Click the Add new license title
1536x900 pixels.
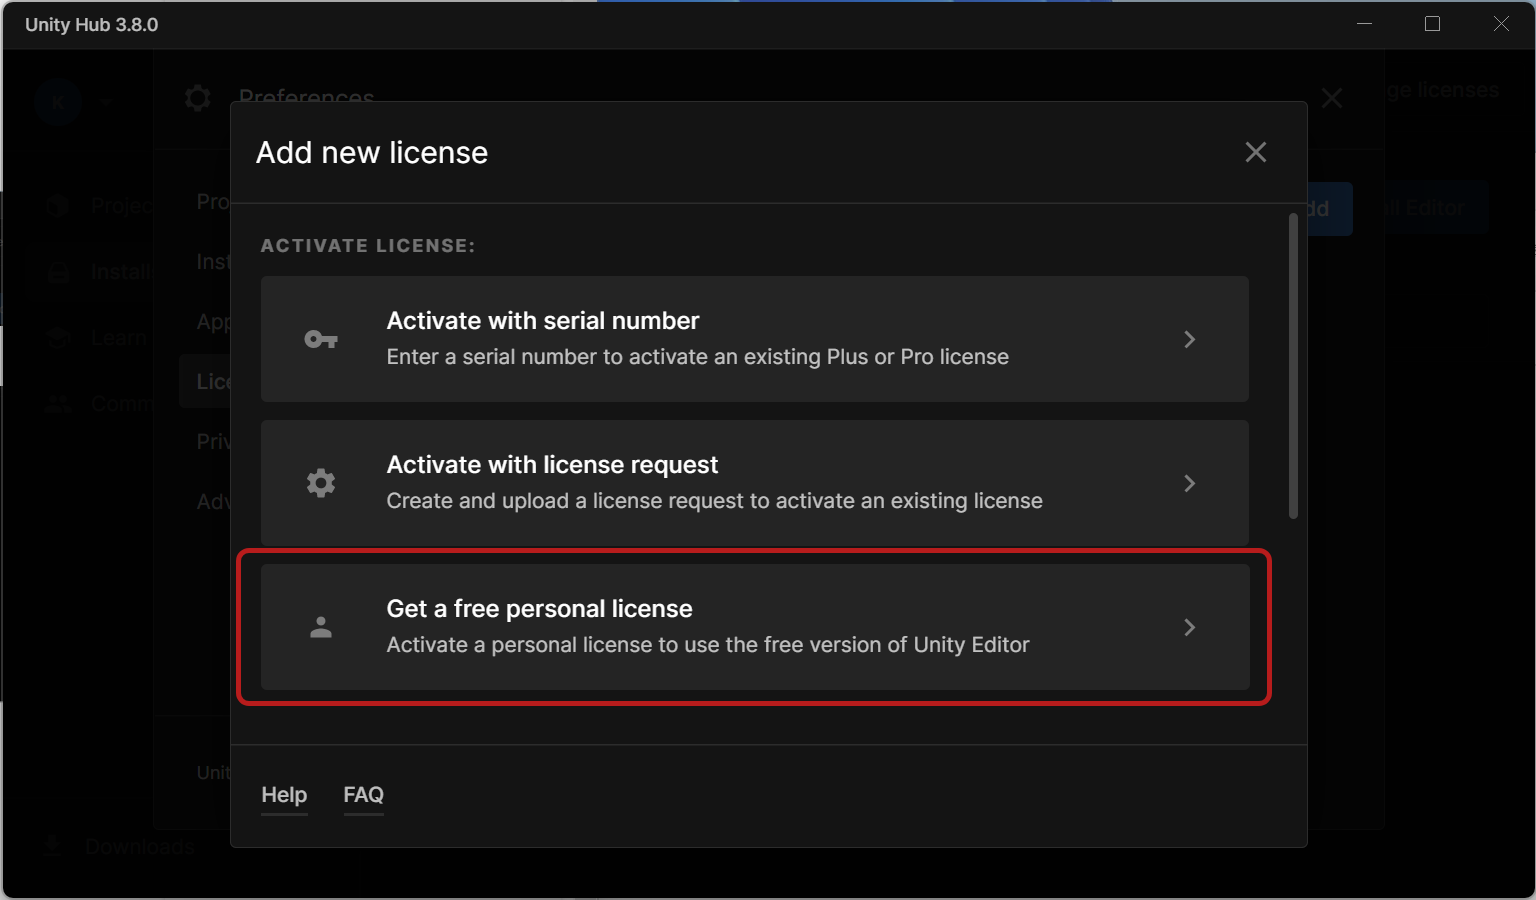pos(372,153)
